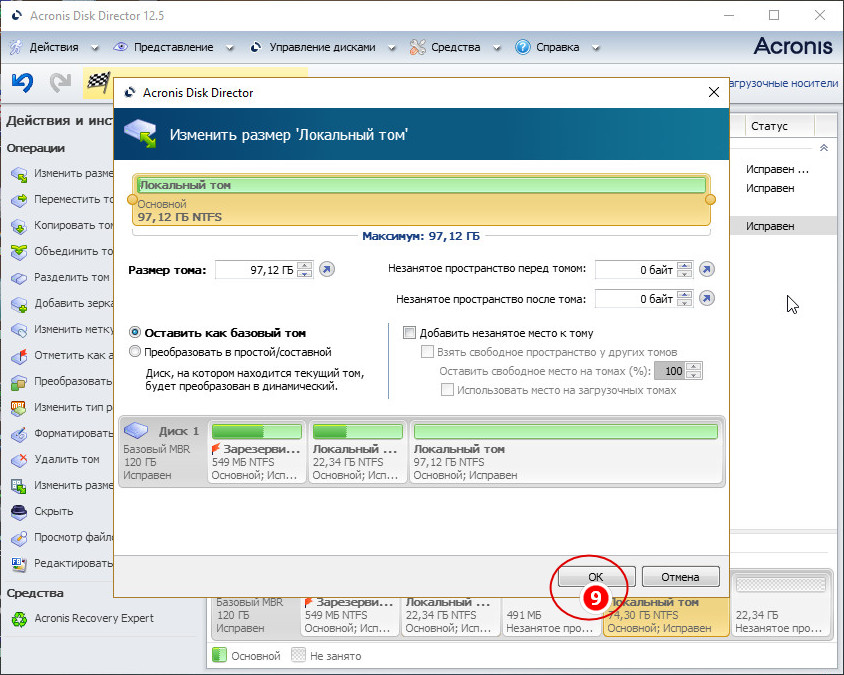Check 'Взять свободное пространство у других томов'
The image size is (844, 675).
tap(427, 352)
